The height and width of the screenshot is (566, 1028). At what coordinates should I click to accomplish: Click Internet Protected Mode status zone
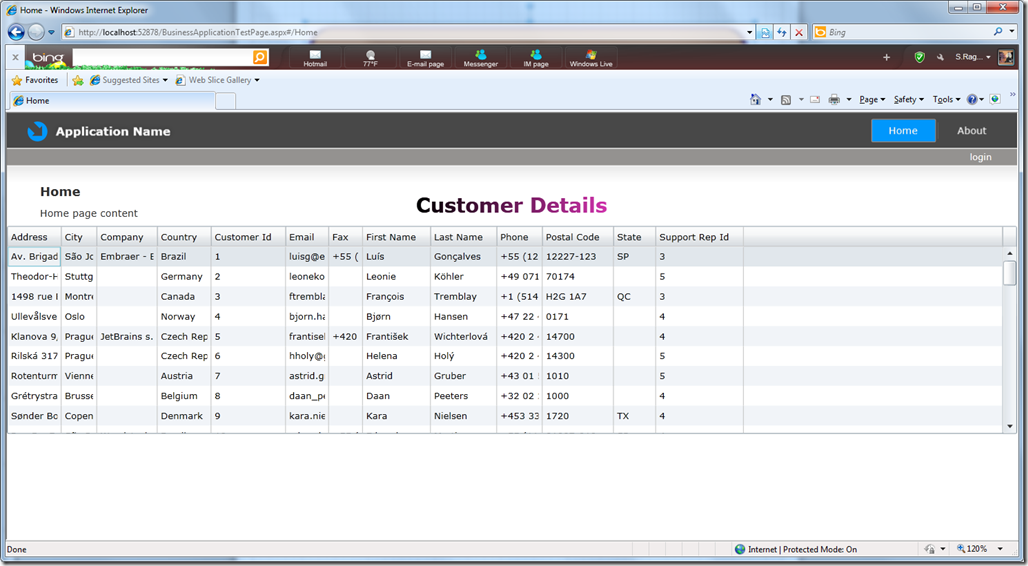coord(796,550)
